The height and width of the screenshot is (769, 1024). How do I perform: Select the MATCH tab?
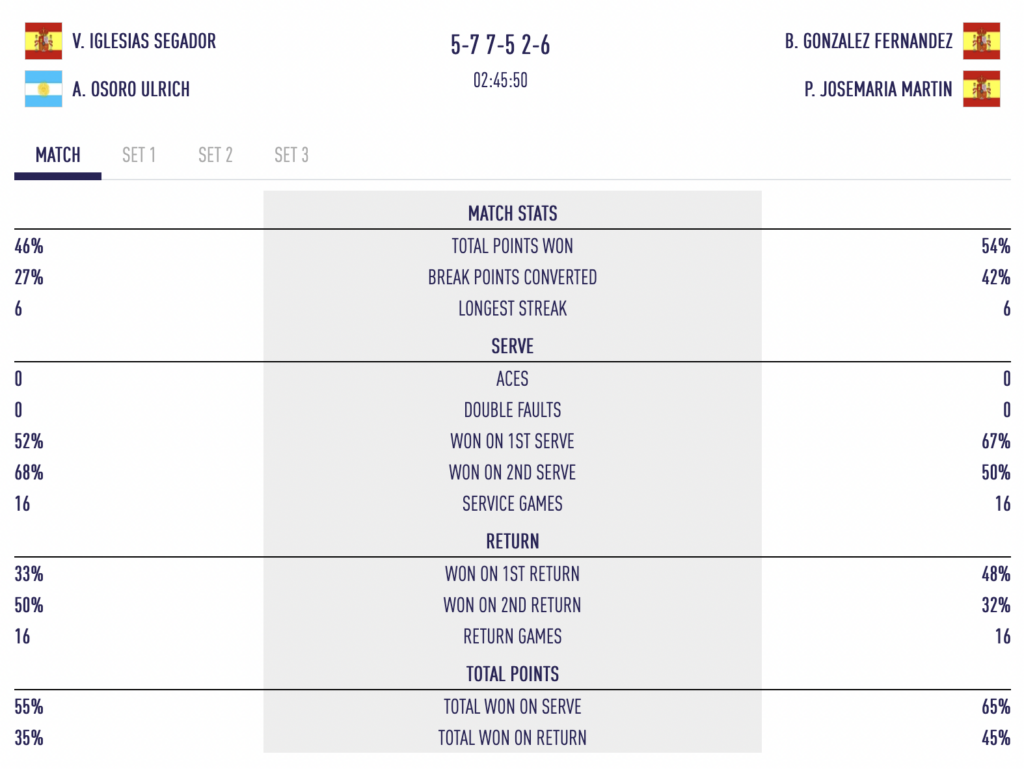tap(58, 155)
